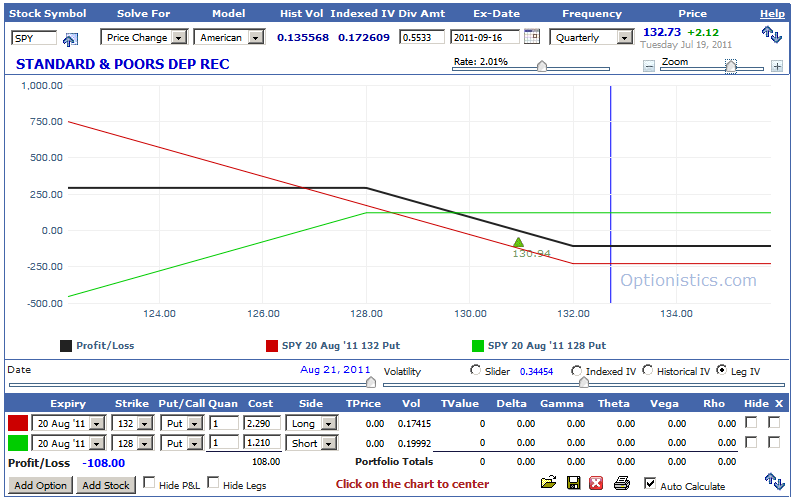Viewport: 794px width, 500px height.
Task: Click the refresh arrows icon near the price
Action: 772,35
